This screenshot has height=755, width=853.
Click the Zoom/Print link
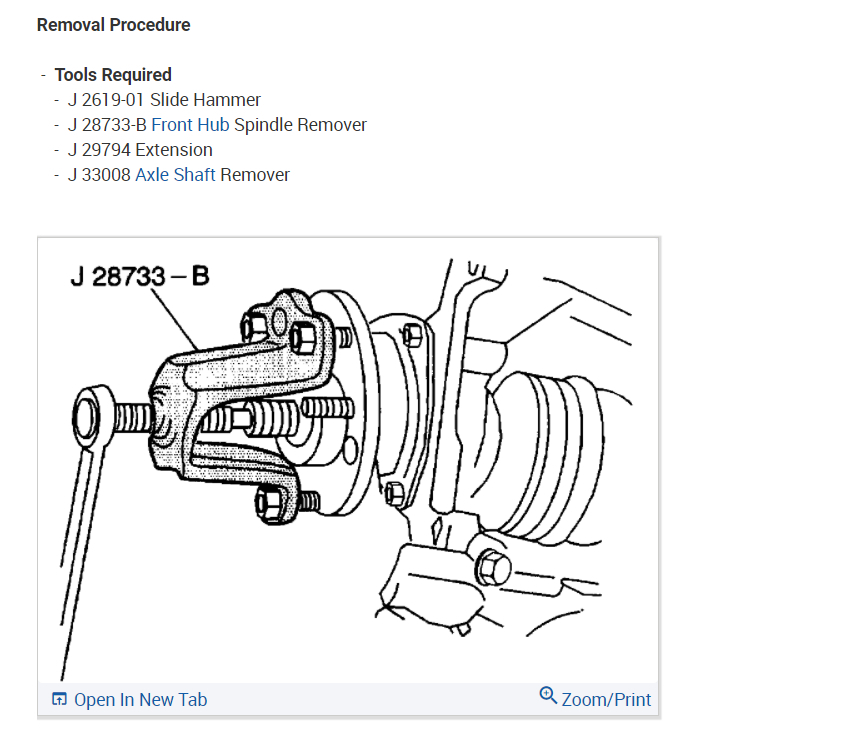pos(606,700)
